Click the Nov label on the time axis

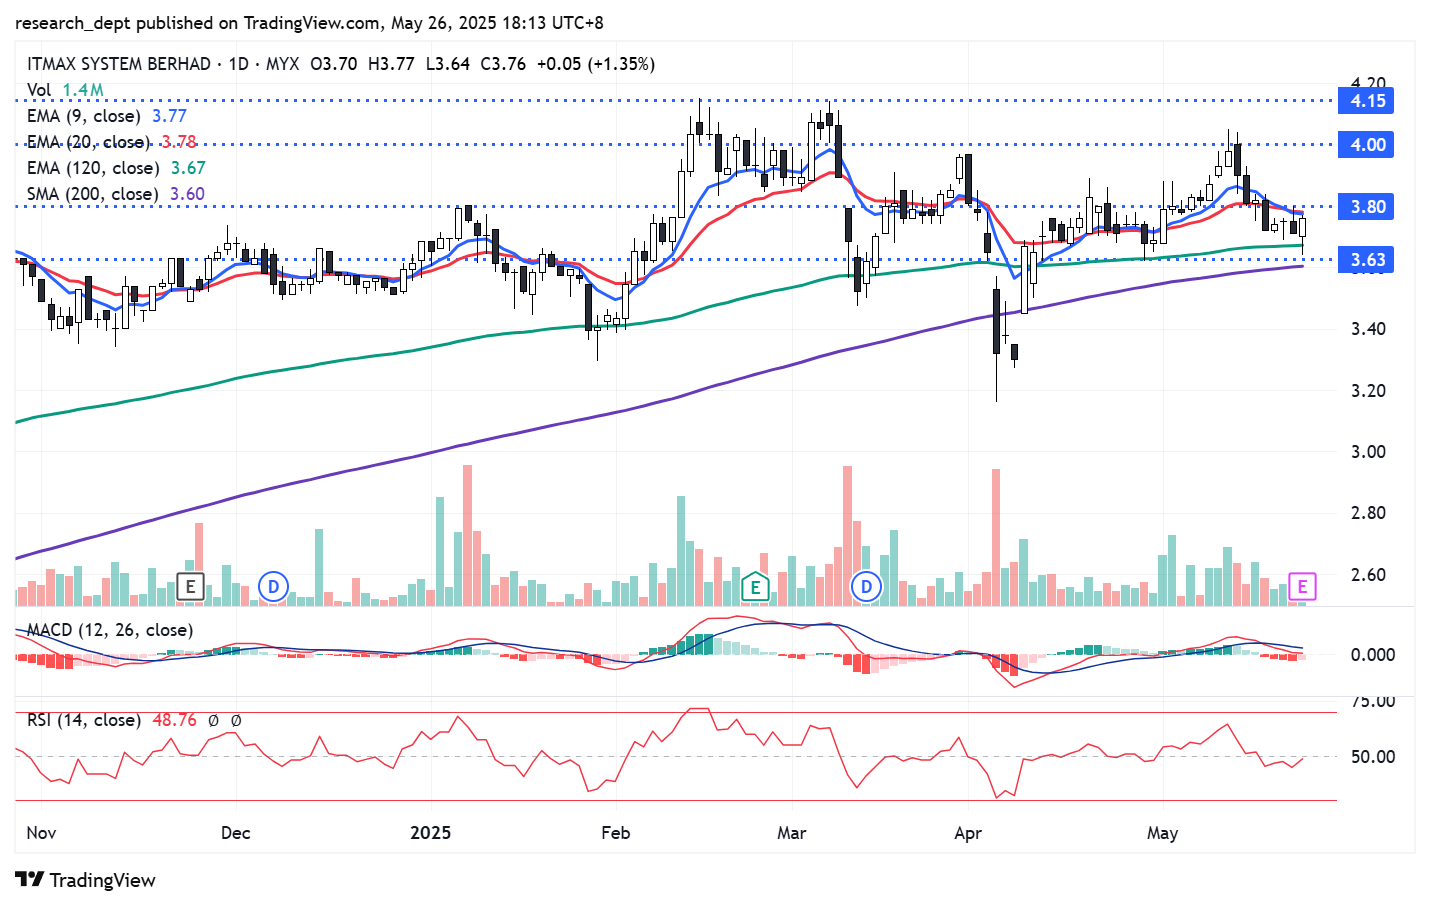[41, 833]
